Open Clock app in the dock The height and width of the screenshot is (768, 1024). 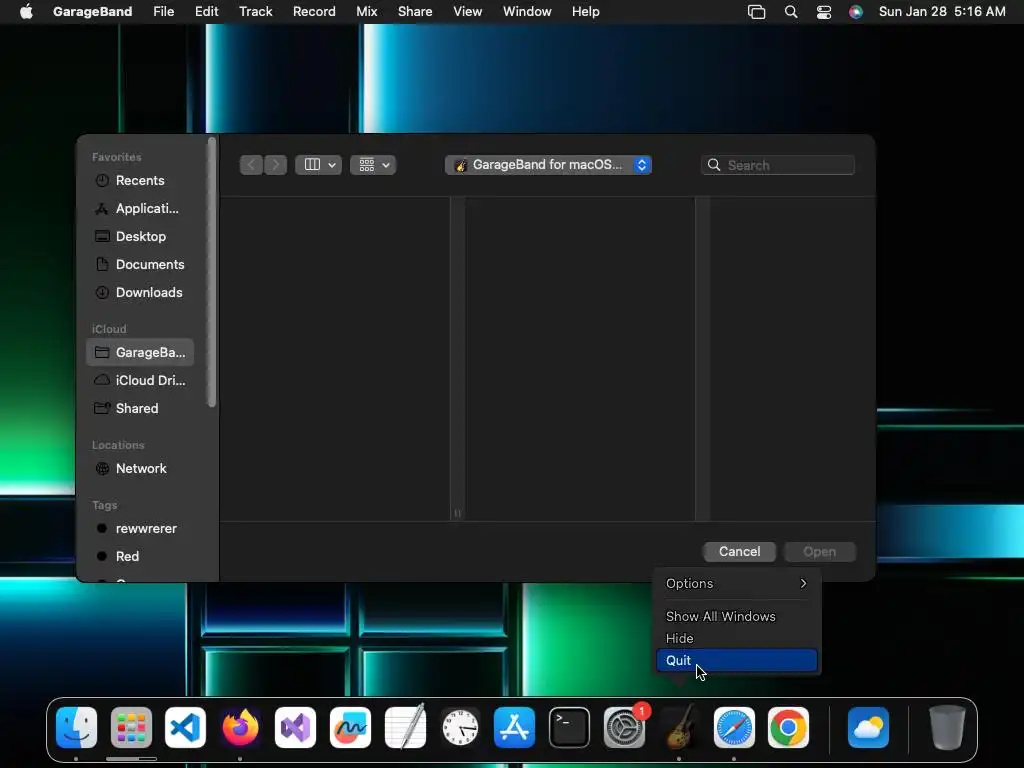coord(460,728)
